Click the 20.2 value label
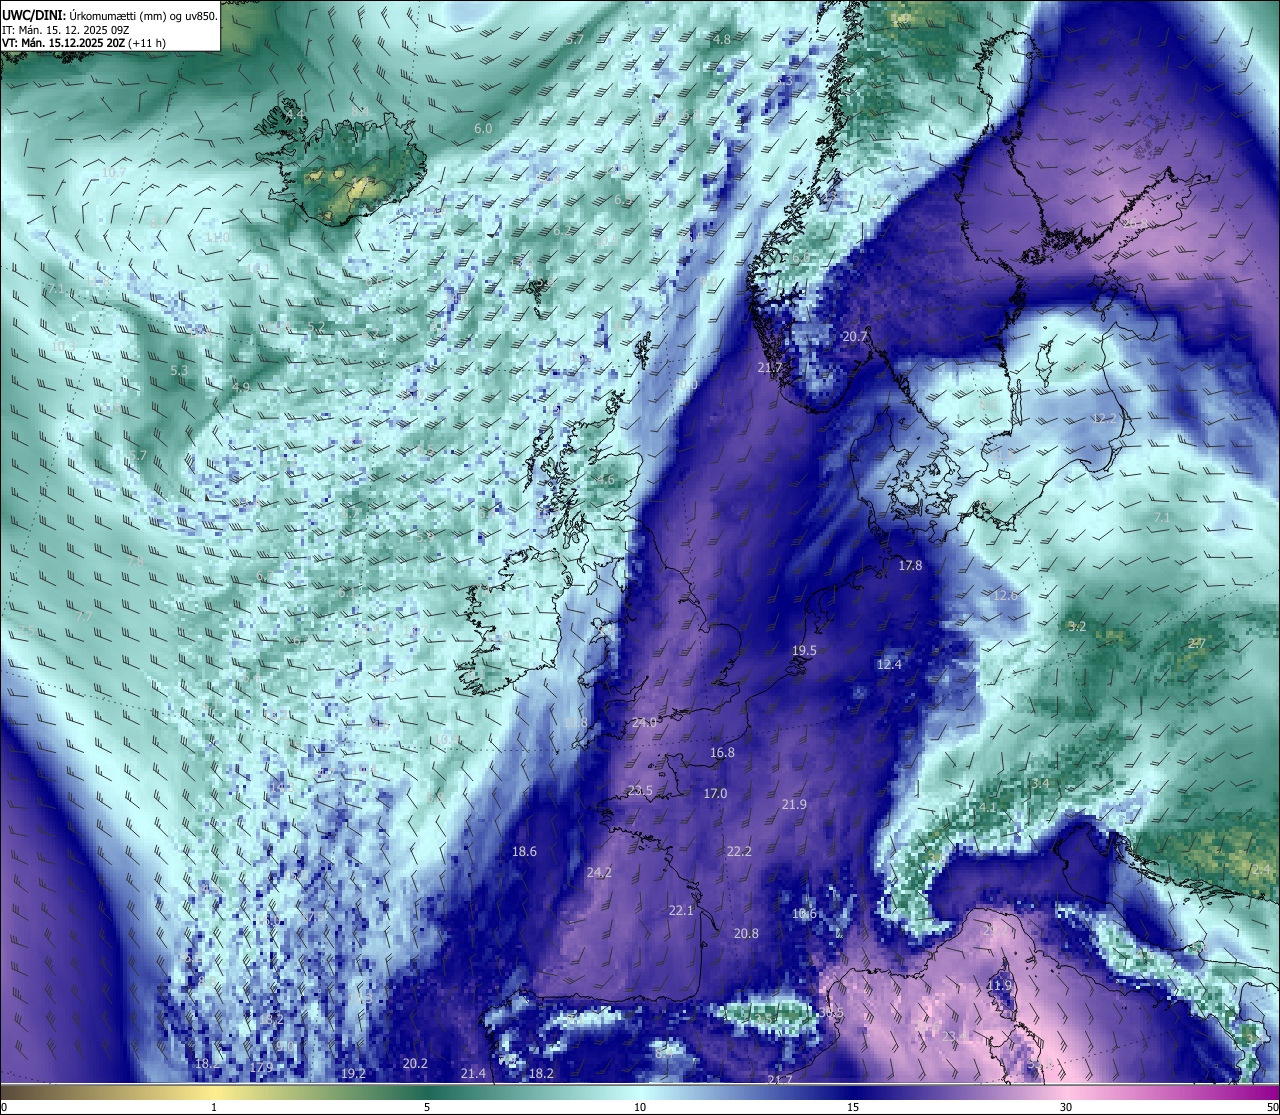The width and height of the screenshot is (1280, 1115). tap(415, 1064)
